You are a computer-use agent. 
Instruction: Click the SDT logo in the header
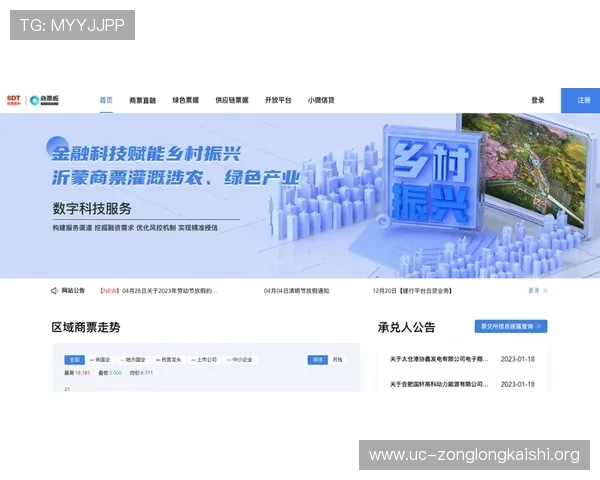(13, 100)
